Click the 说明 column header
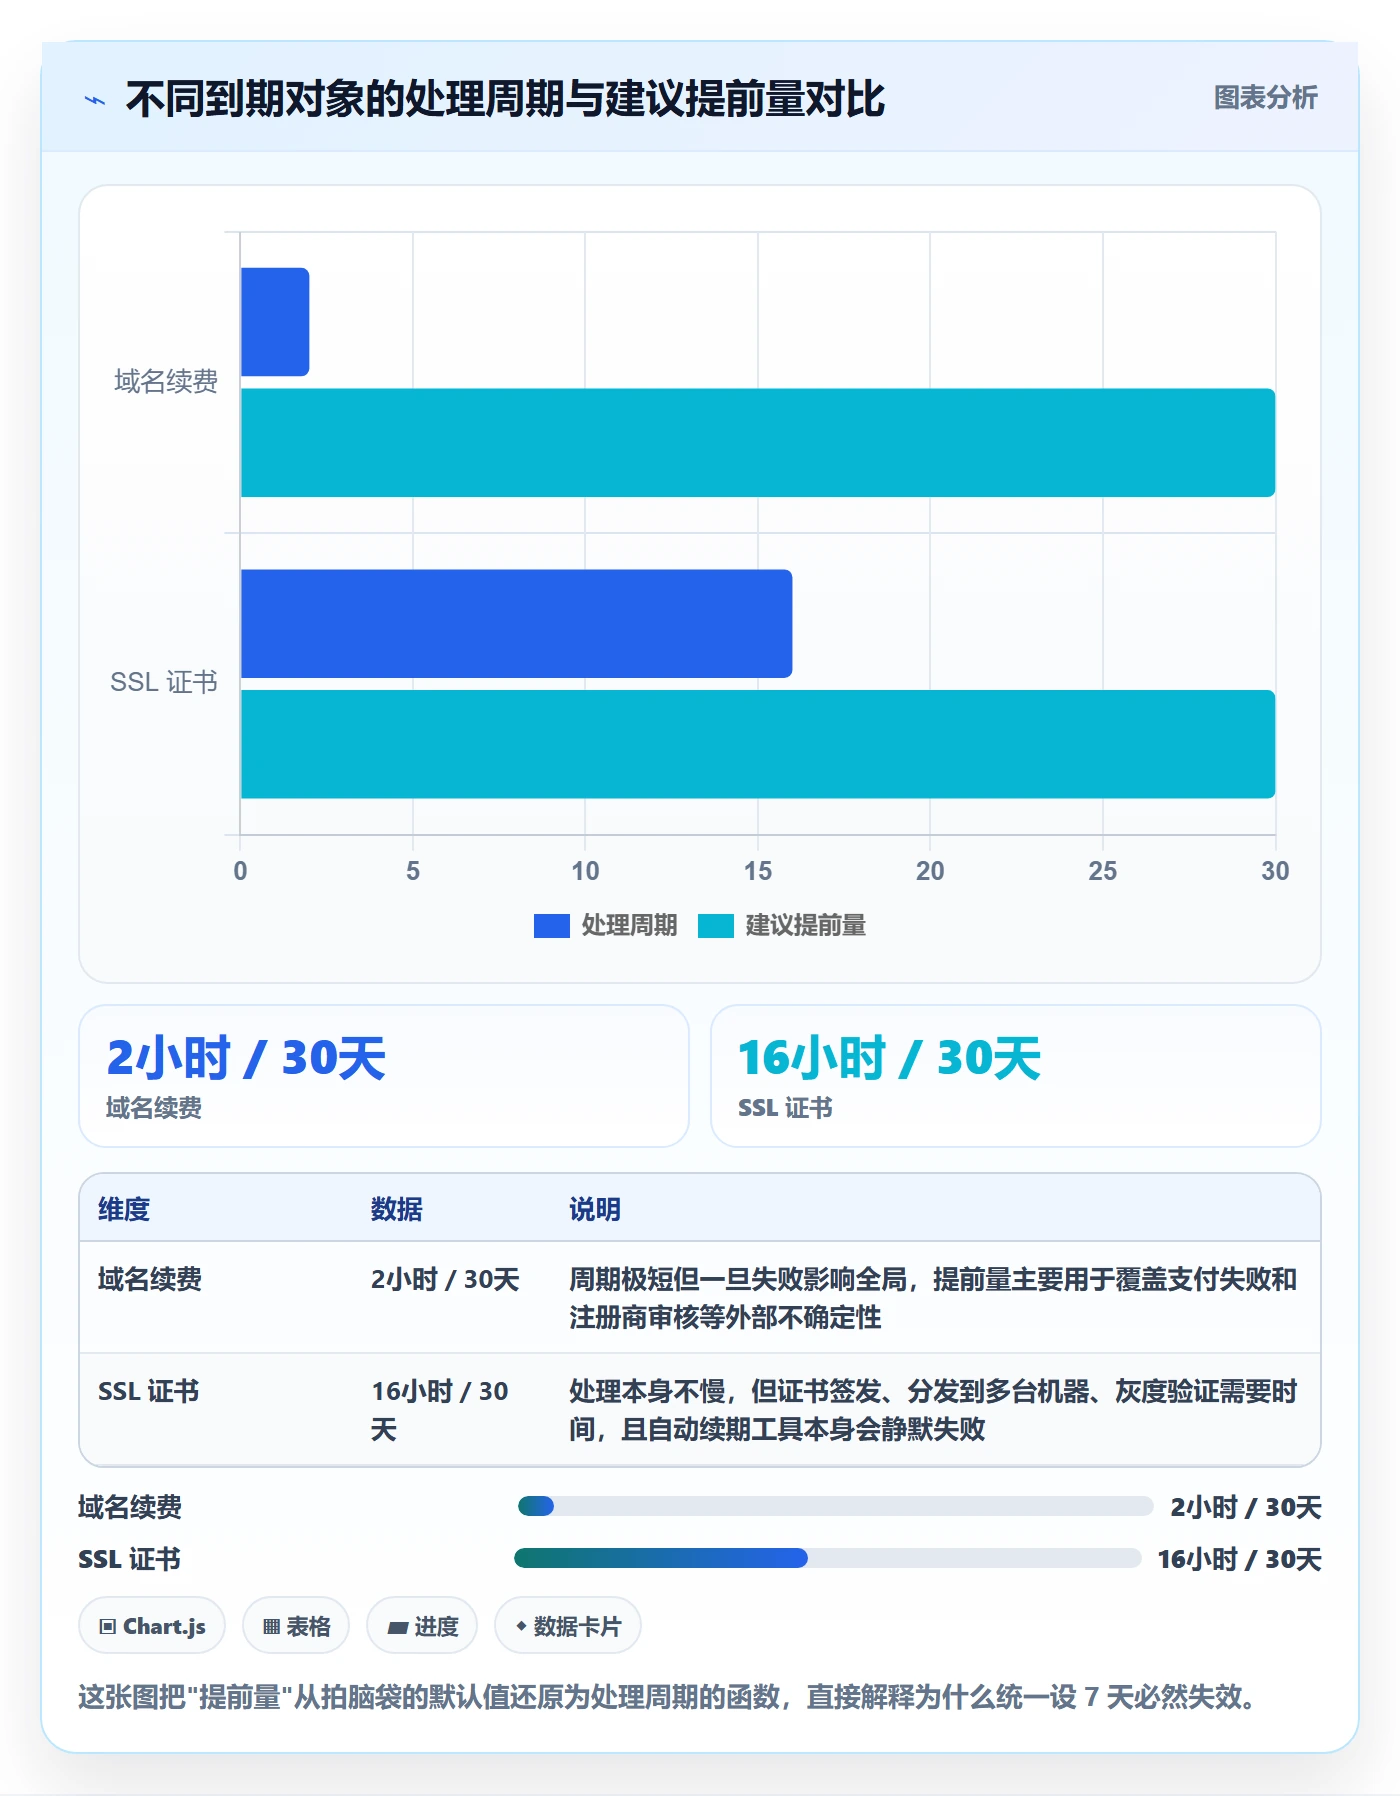 [595, 1209]
